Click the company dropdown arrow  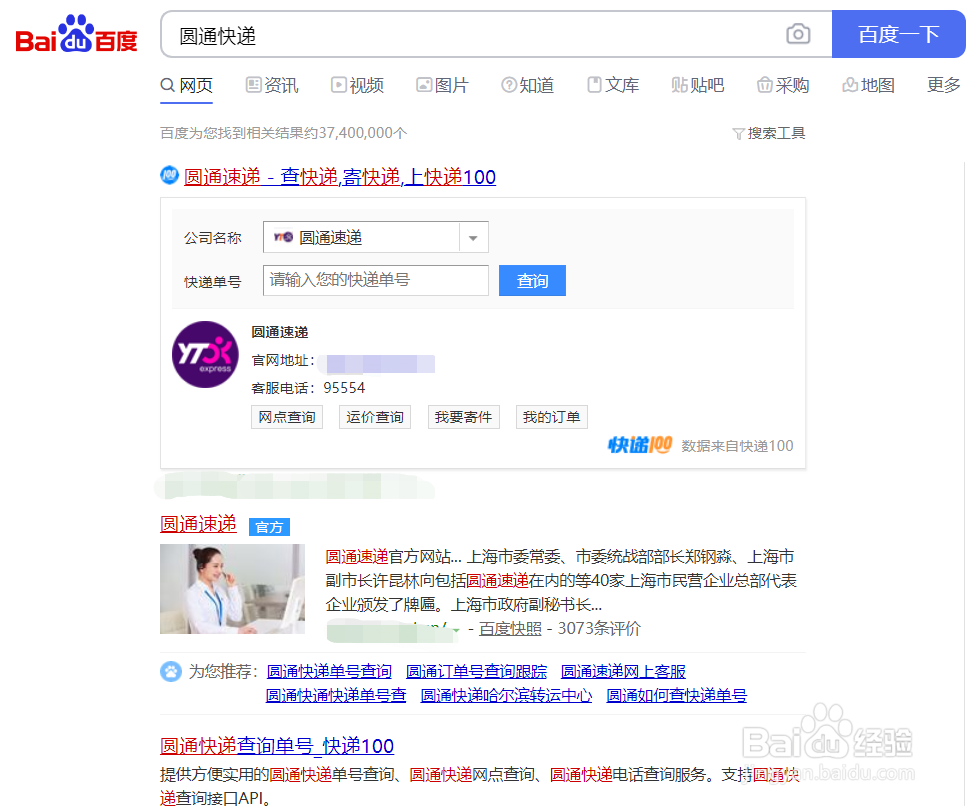473,238
